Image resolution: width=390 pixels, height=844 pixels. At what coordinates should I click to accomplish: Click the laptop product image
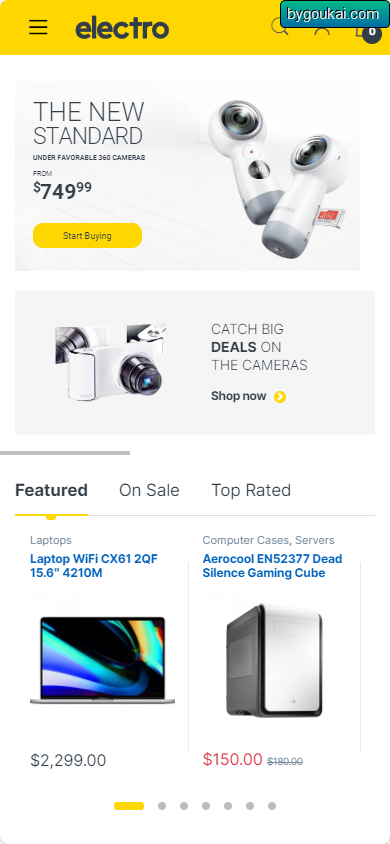click(102, 660)
